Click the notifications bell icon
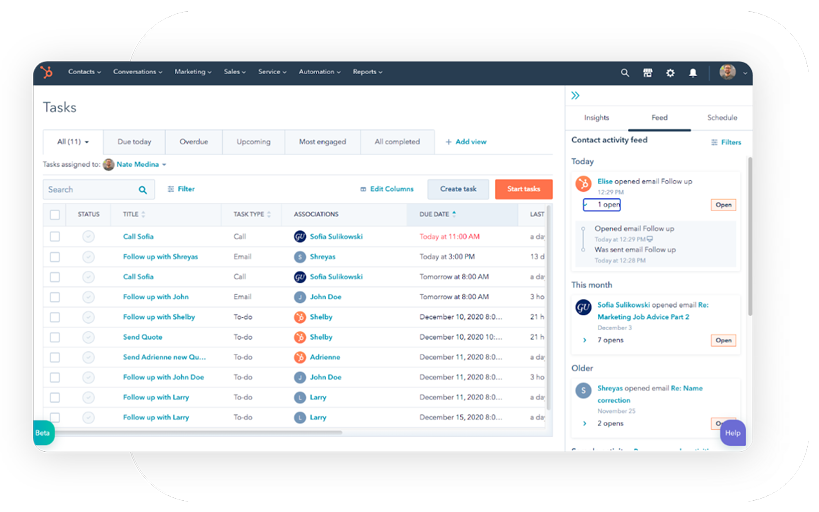The image size is (819, 512). [x=693, y=73]
